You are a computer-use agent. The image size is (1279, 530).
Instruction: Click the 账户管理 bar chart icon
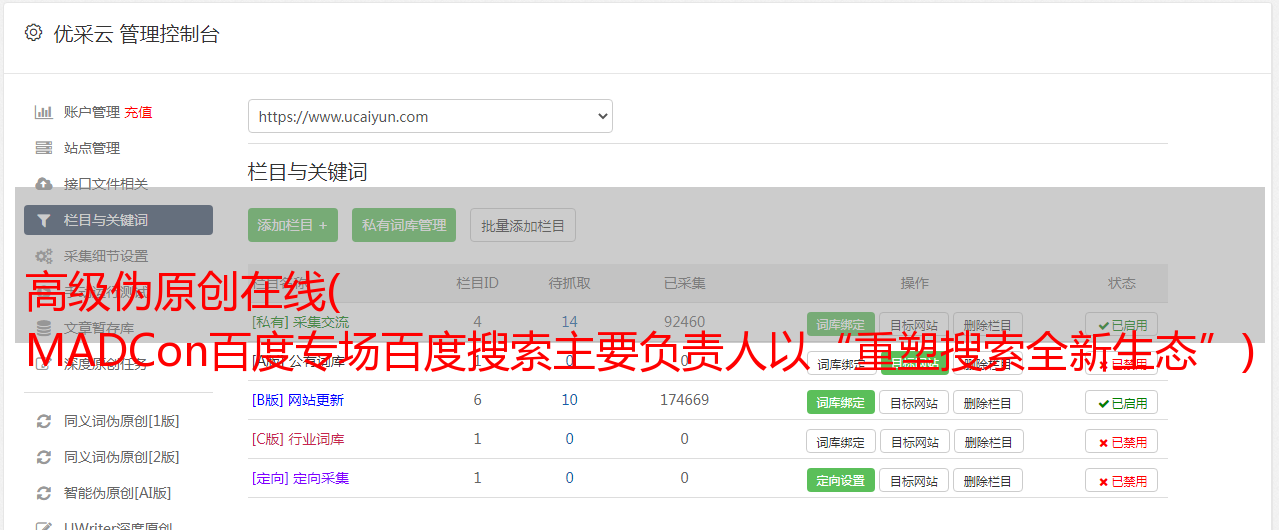tap(43, 112)
